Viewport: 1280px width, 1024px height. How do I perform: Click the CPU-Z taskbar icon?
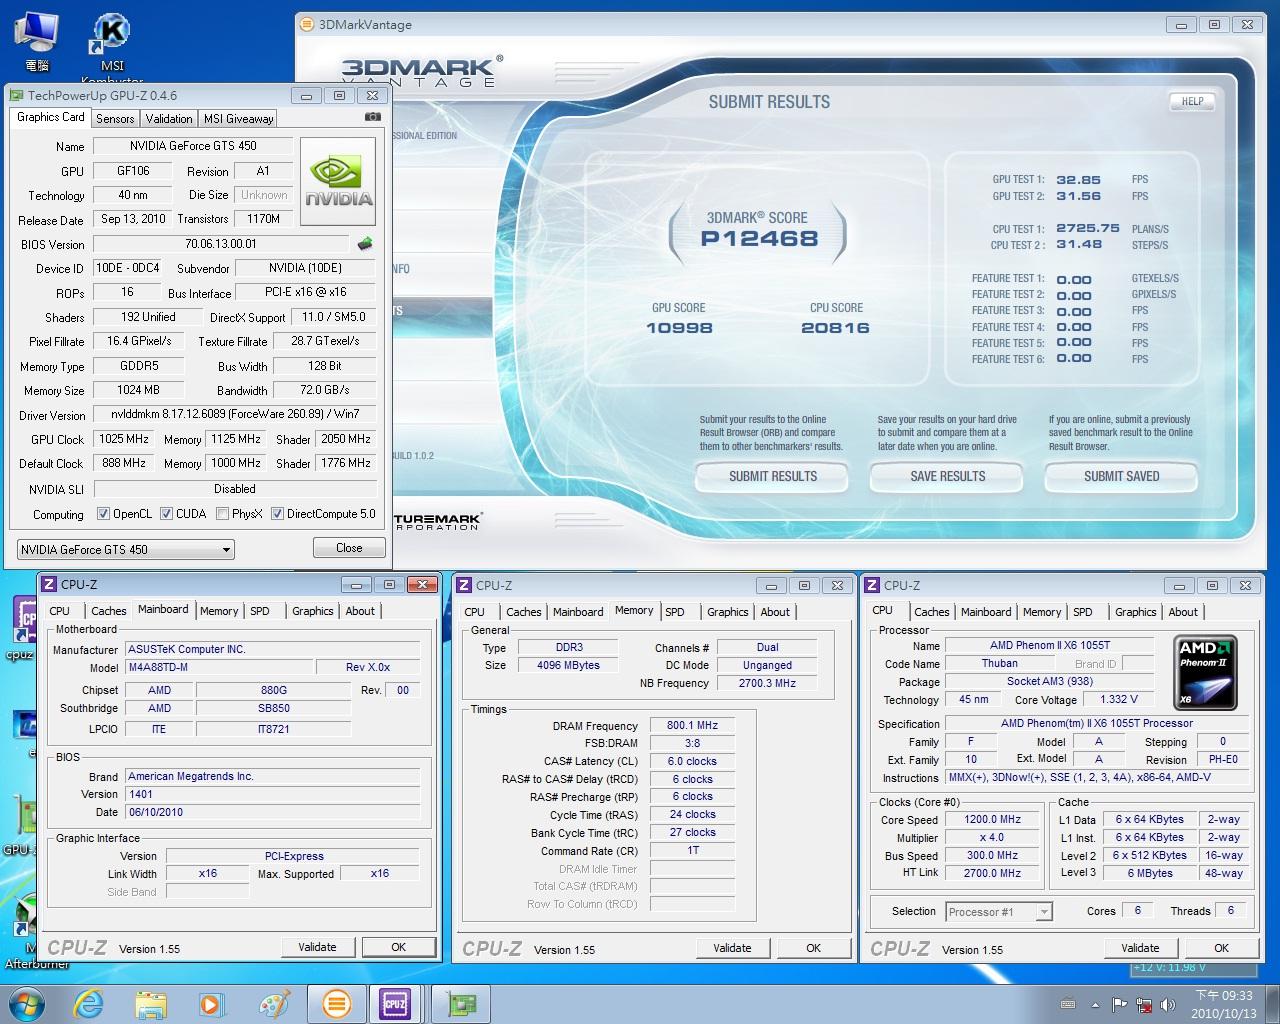pyautogui.click(x=395, y=1002)
